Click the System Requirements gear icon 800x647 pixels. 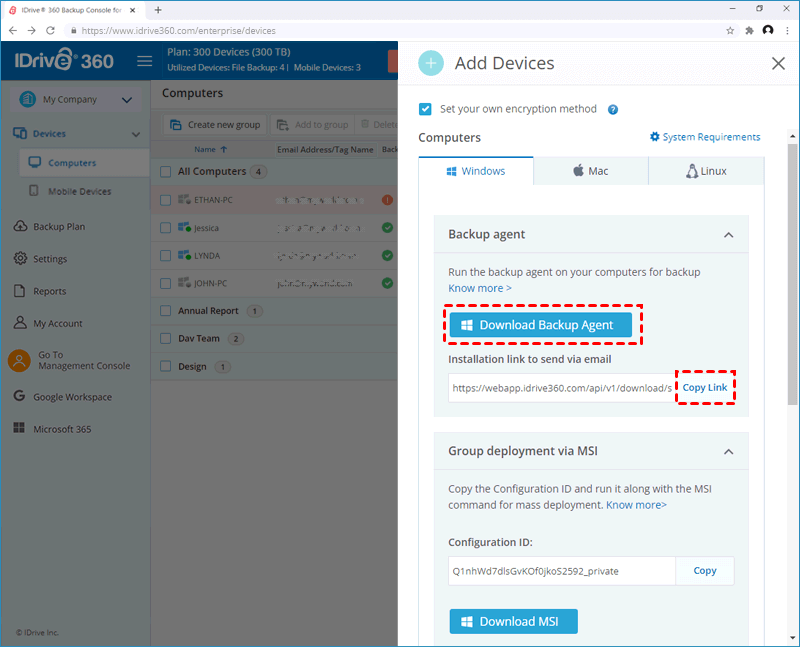click(655, 137)
